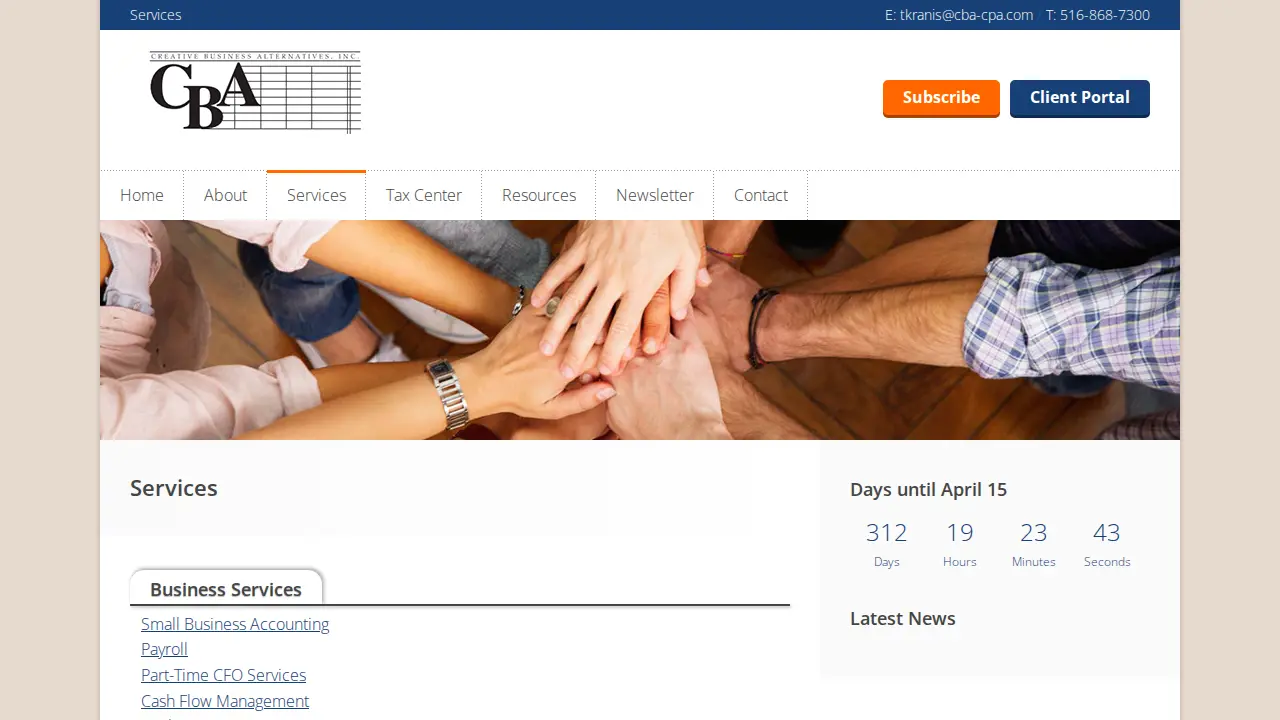Click the Latest News heading

pyautogui.click(x=903, y=618)
